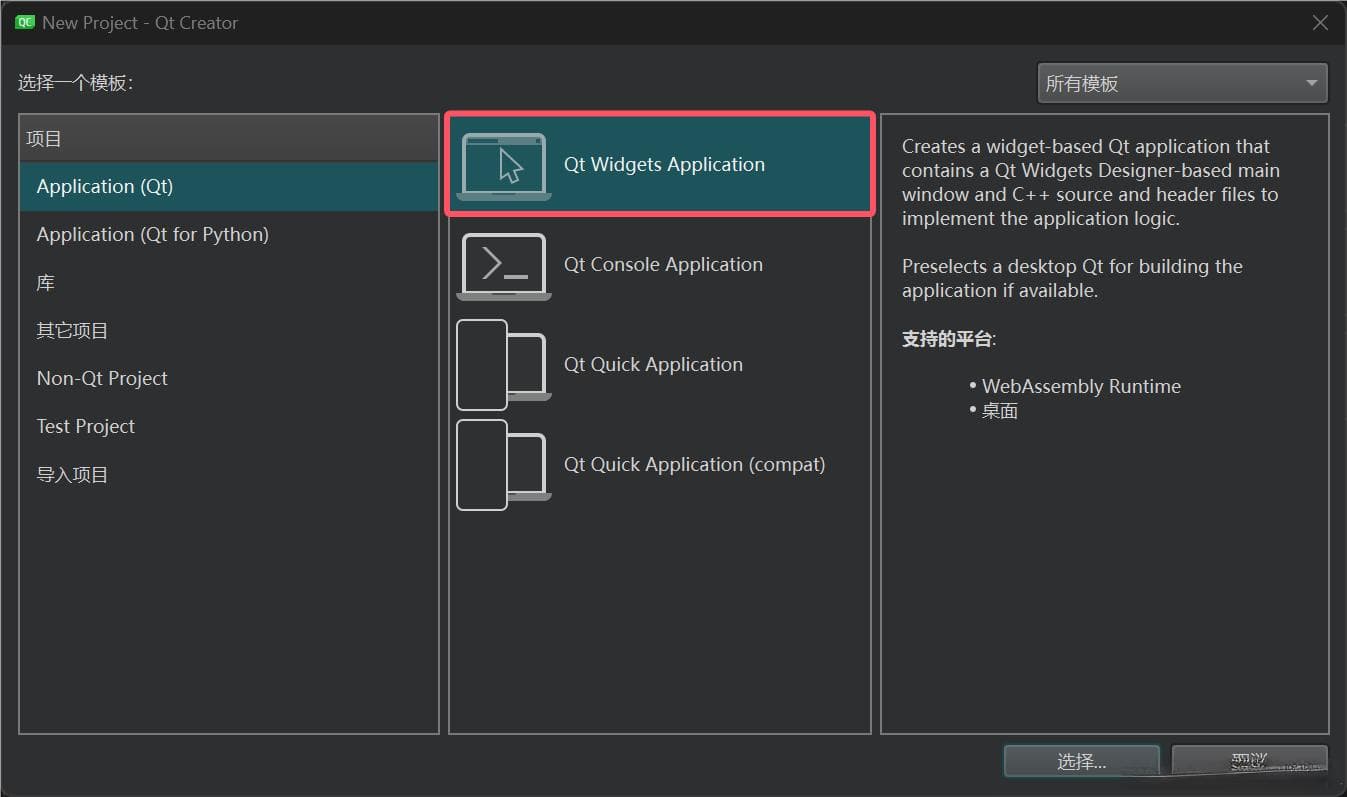Viewport: 1347px width, 797px height.
Task: Click the Qt Creator logo in title bar
Action: (x=25, y=22)
